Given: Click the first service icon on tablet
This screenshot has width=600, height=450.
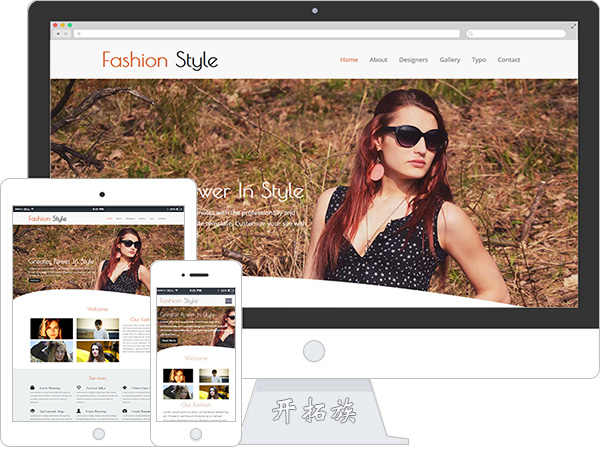Looking at the screenshot, I should pyautogui.click(x=33, y=388).
